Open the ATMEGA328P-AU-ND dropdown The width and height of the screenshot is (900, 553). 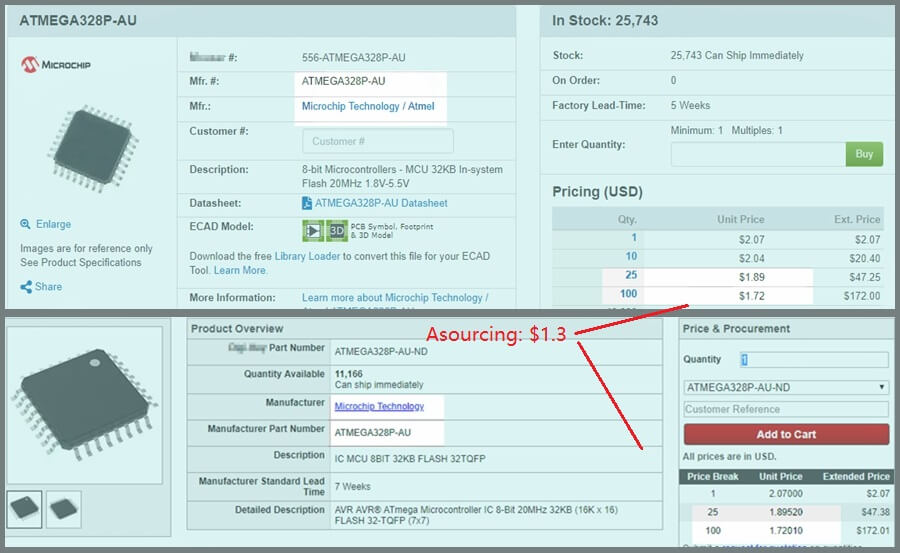tap(786, 388)
